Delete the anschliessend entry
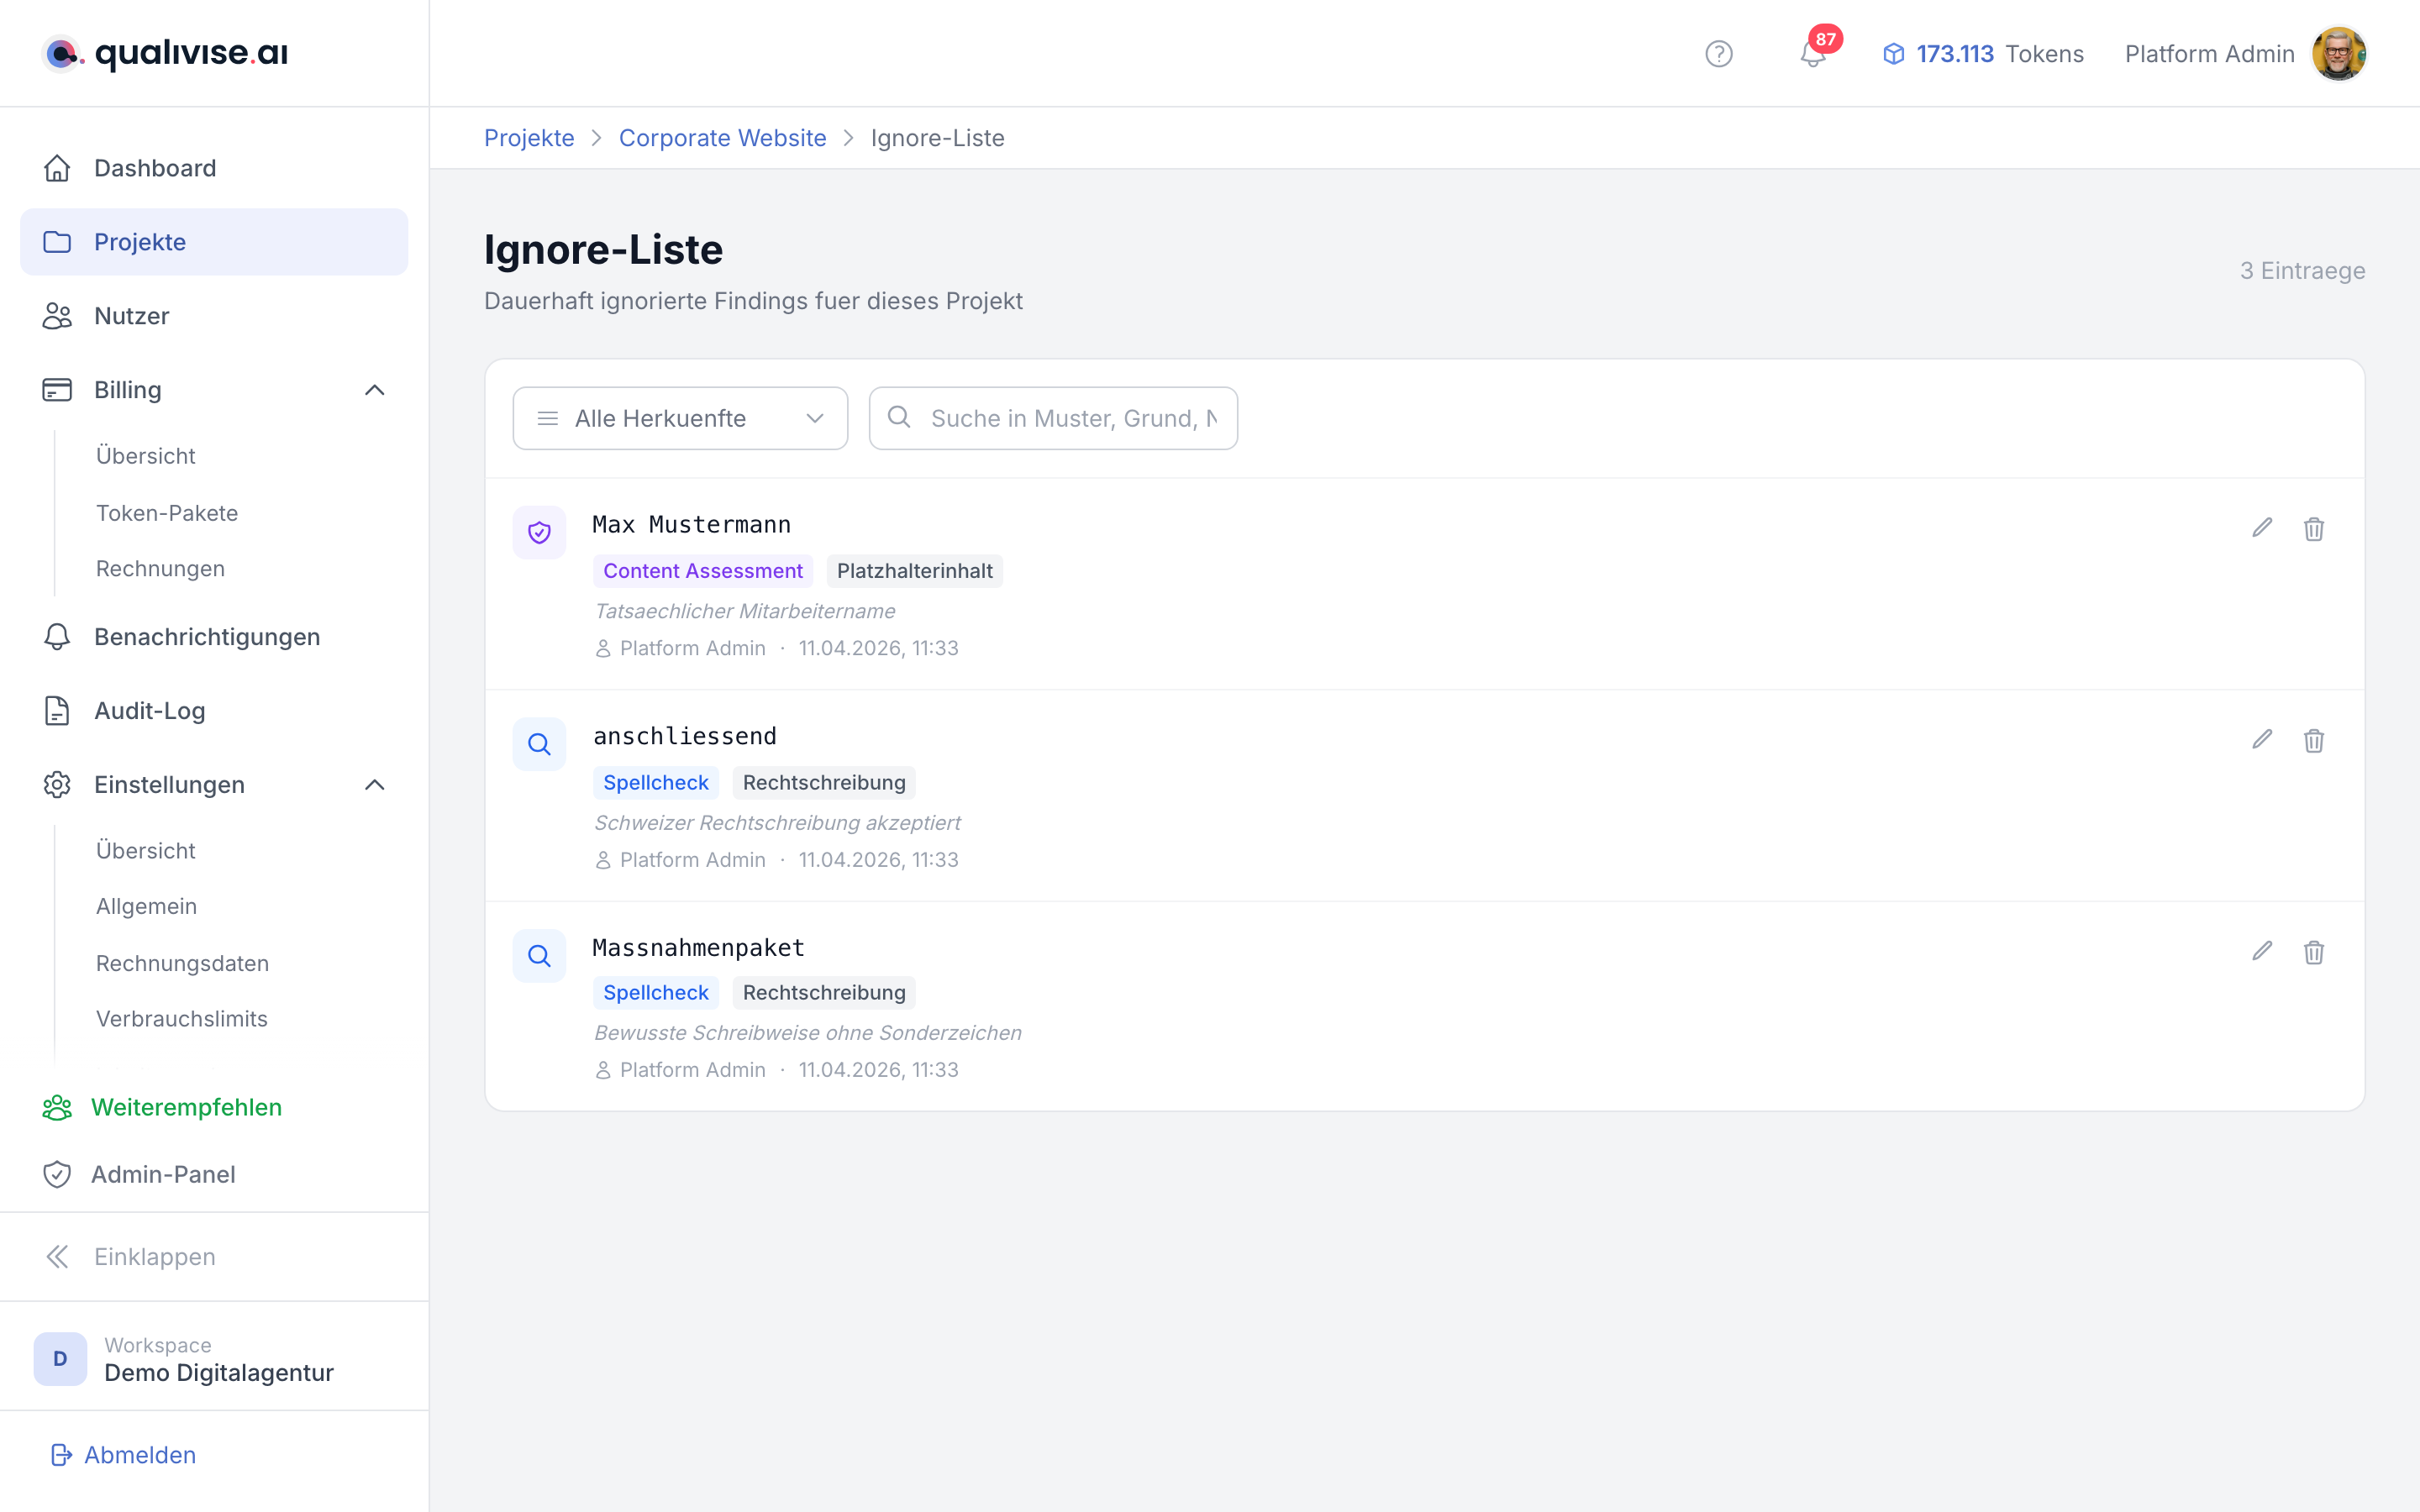2420x1512 pixels. point(2314,740)
